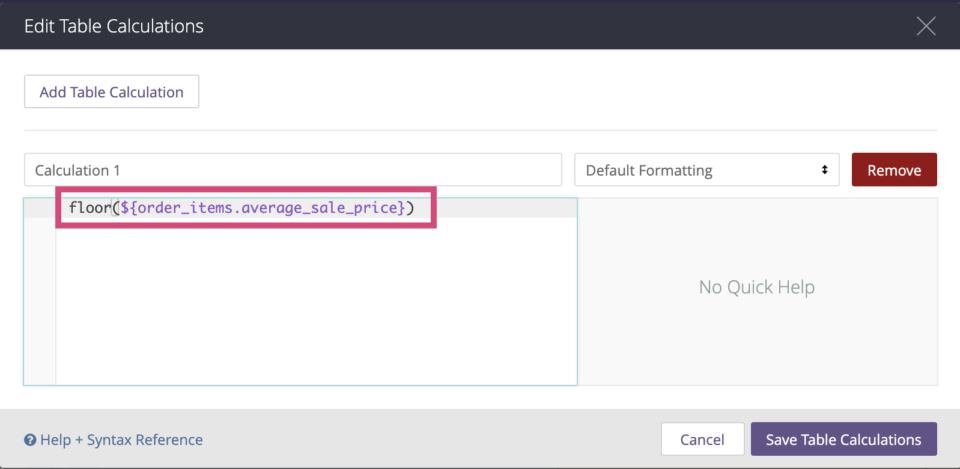Open Help + Syntax Reference link
The height and width of the screenshot is (469, 960).
121,440
